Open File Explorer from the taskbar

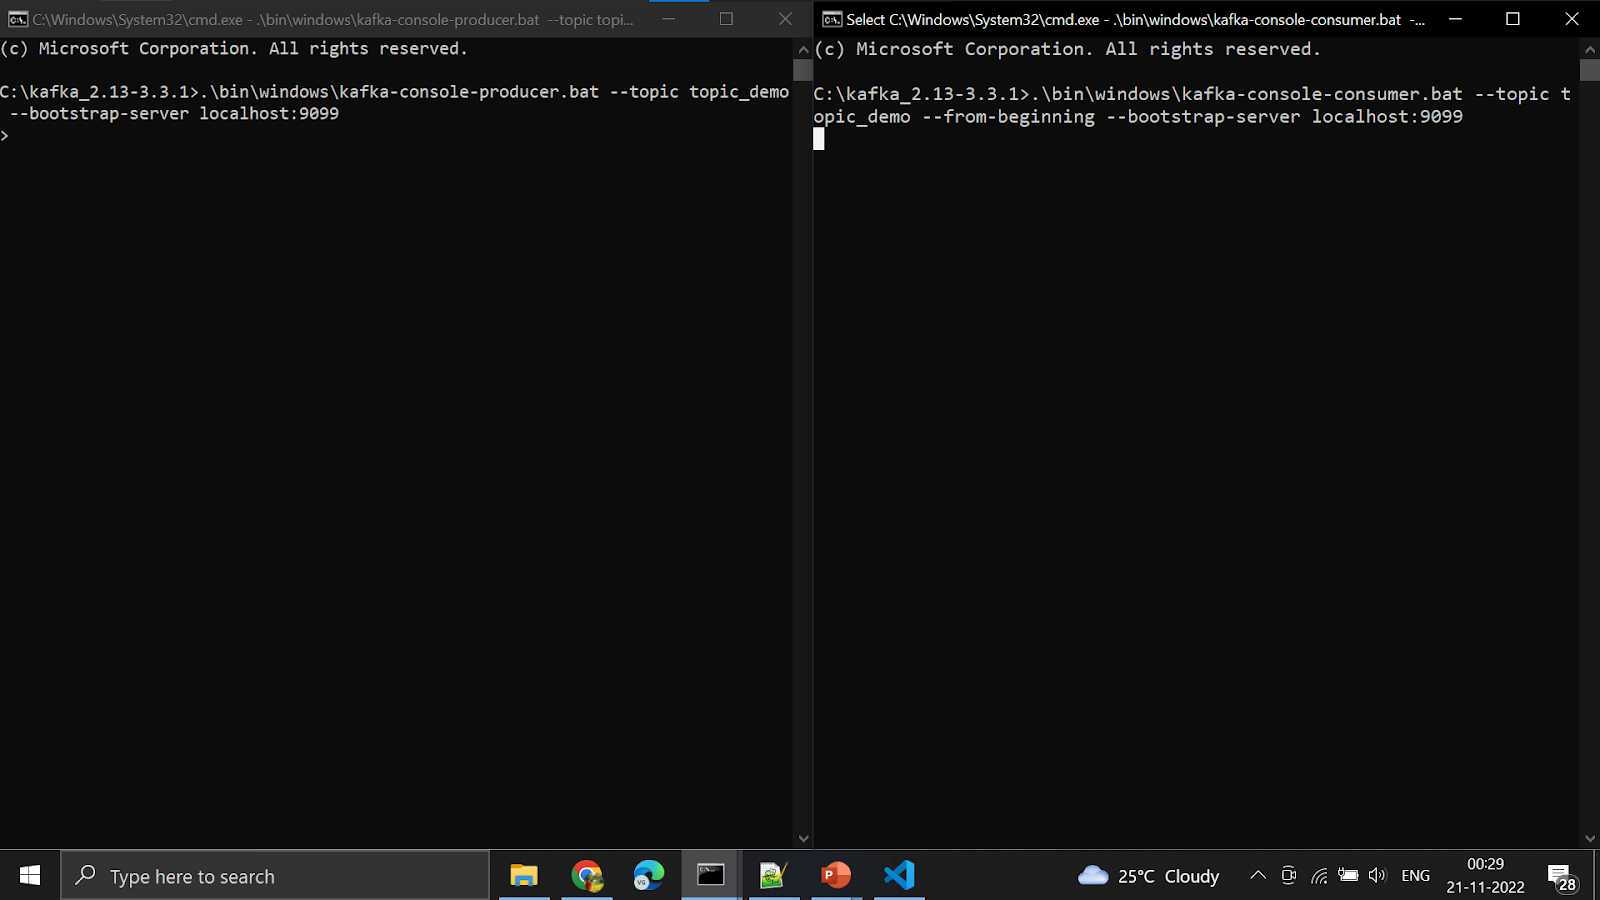pyautogui.click(x=524, y=876)
